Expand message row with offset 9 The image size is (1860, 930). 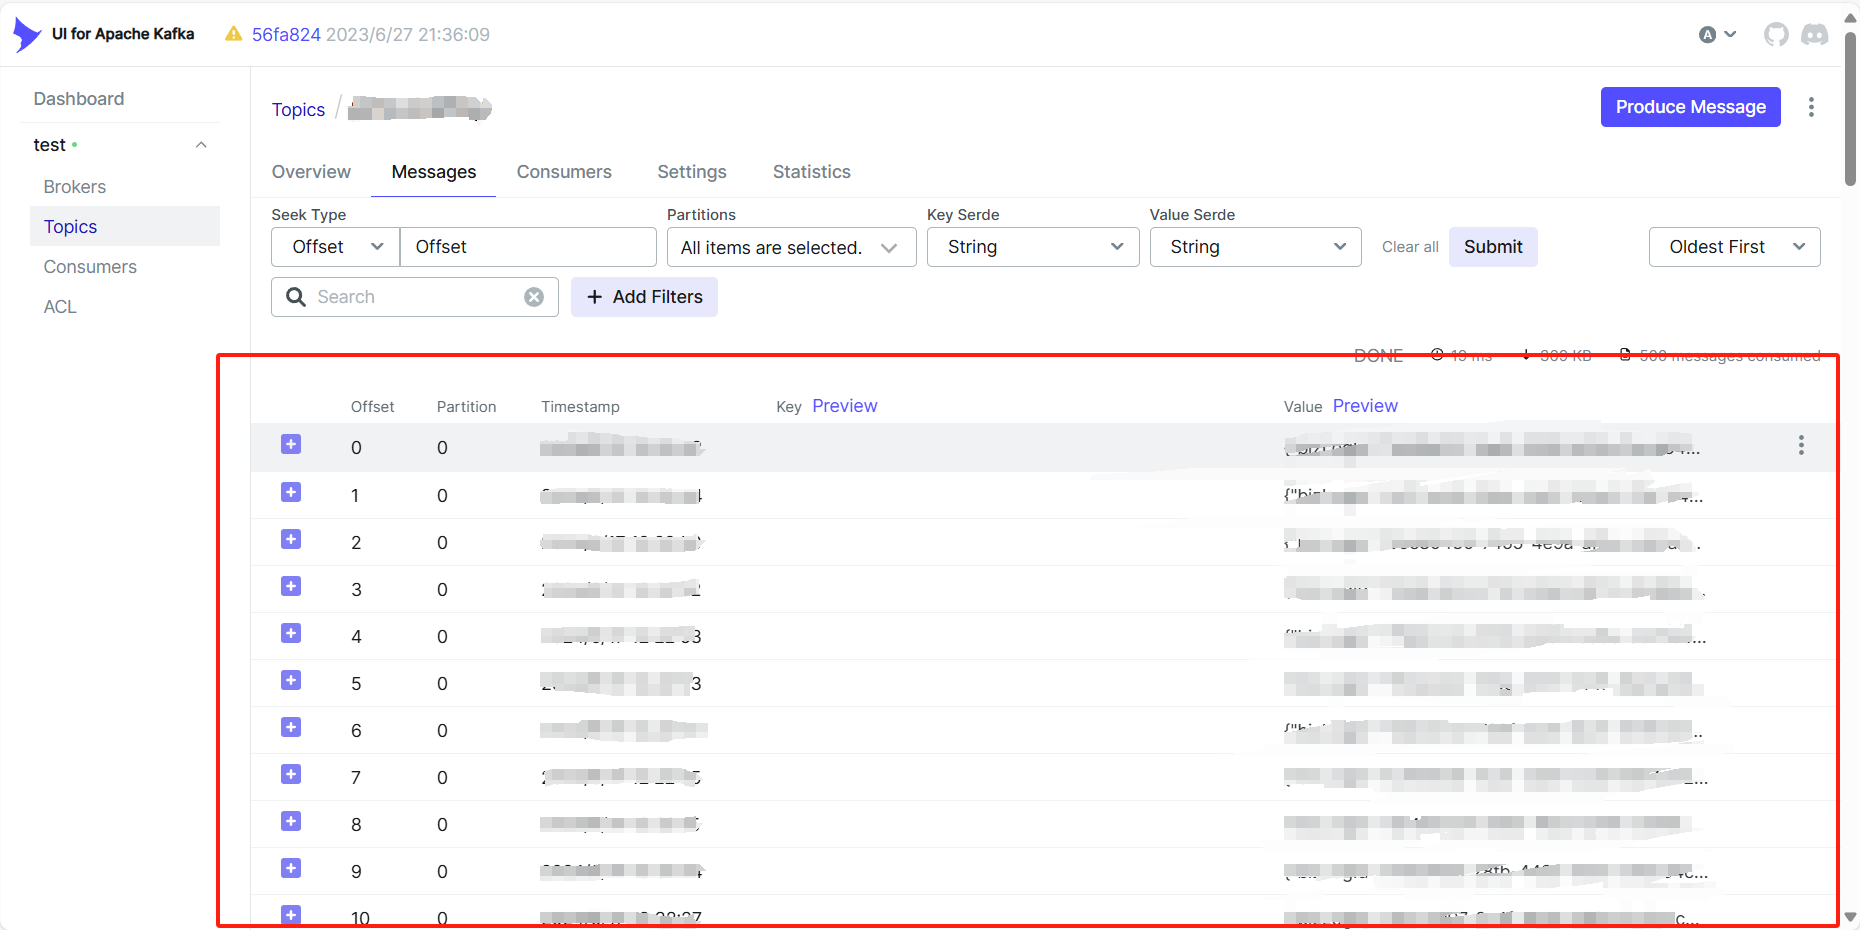click(291, 868)
